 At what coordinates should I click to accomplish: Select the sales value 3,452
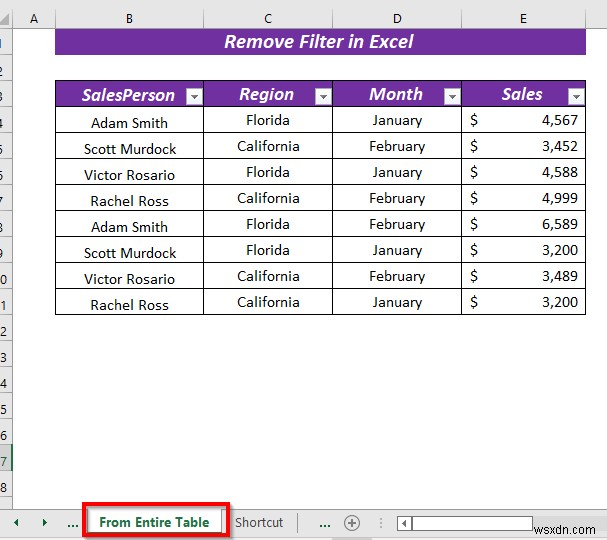[523, 146]
